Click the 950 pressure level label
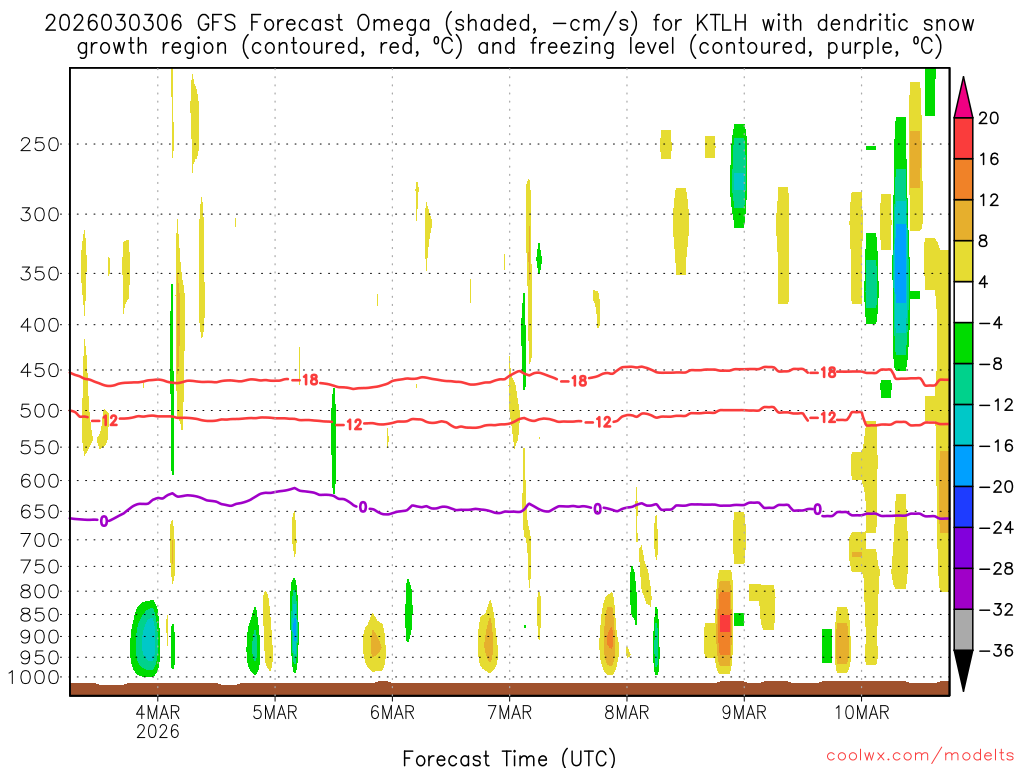The image size is (1024, 768). pos(40,658)
